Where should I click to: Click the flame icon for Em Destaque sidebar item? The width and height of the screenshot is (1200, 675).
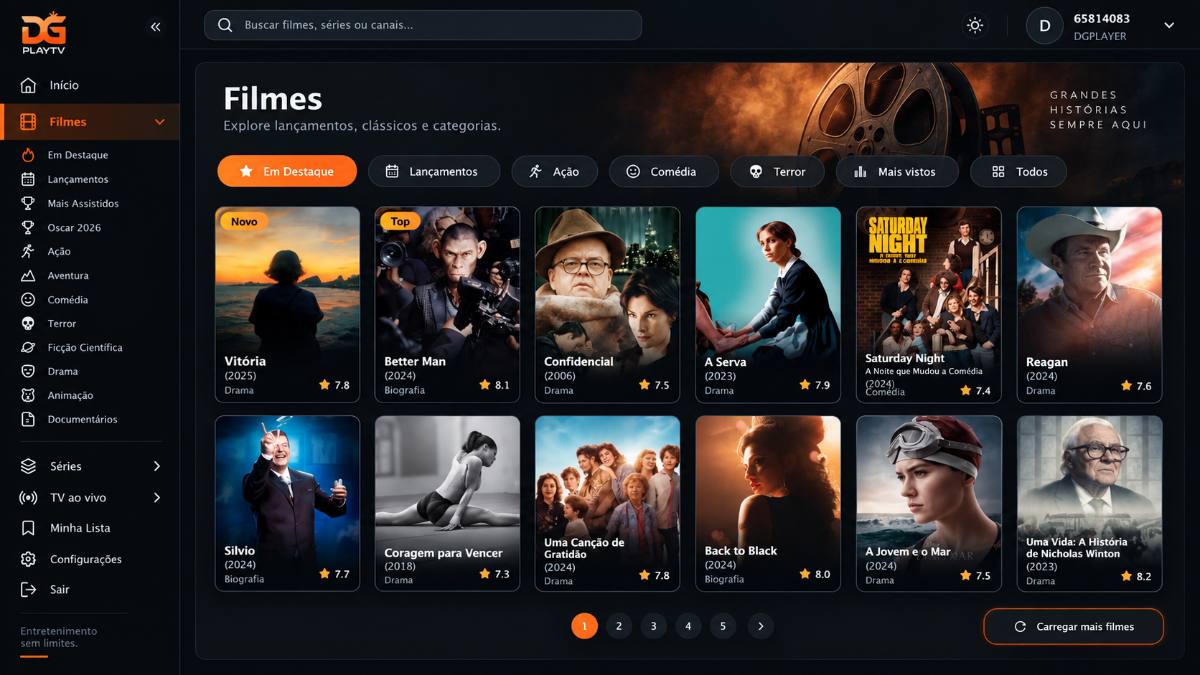coord(28,155)
